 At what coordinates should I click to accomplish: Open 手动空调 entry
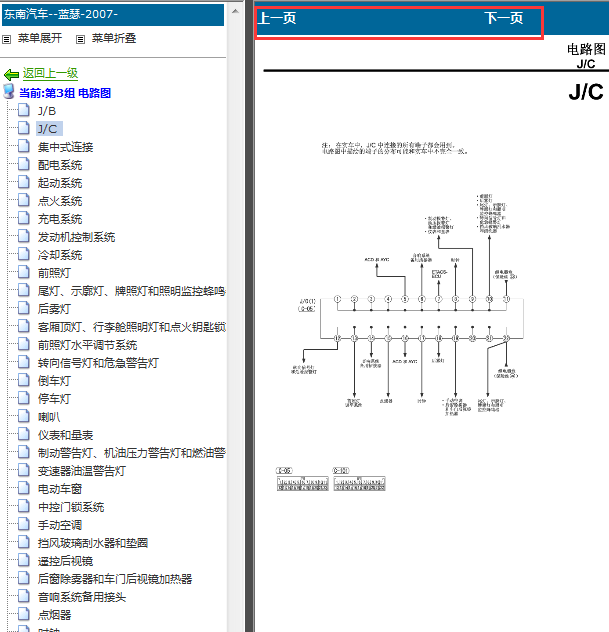click(60, 525)
